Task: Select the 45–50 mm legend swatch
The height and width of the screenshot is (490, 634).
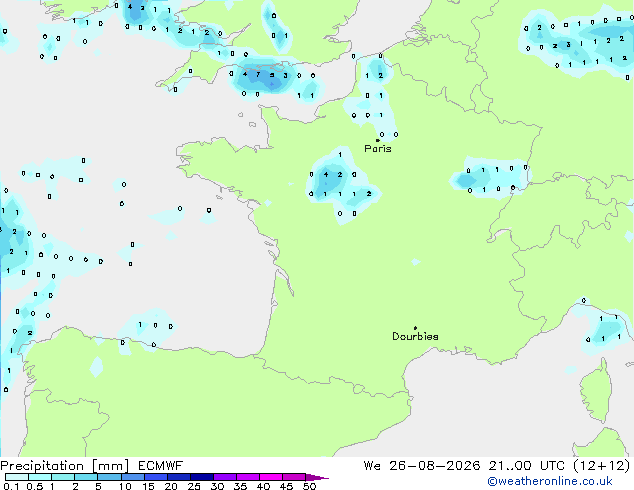Action: pos(294,477)
